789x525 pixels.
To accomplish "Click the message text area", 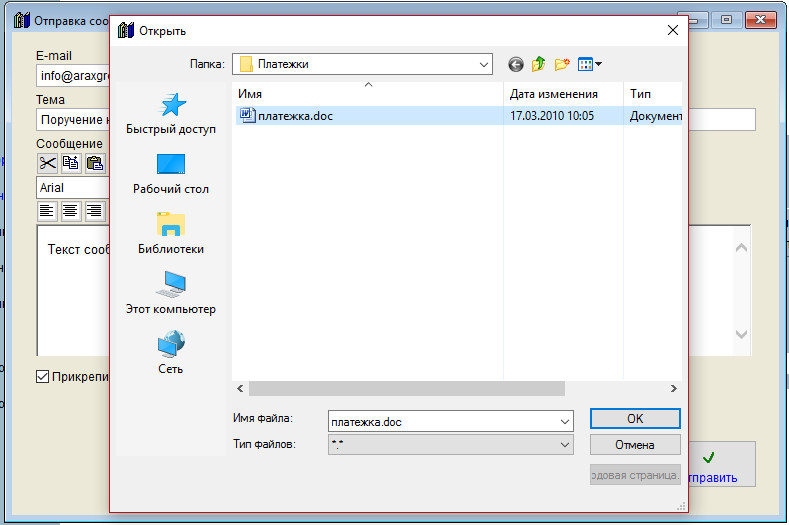I will (73, 291).
